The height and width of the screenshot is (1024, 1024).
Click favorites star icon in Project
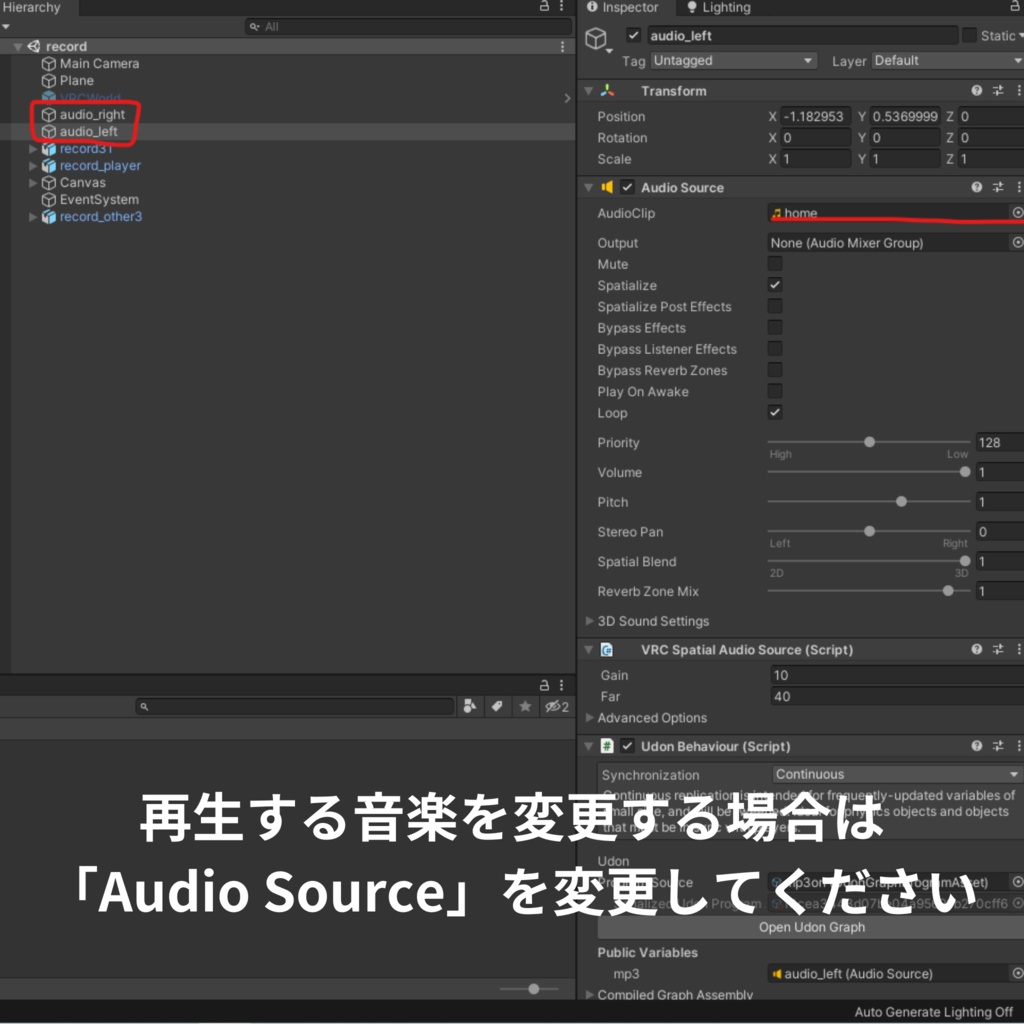[x=525, y=706]
